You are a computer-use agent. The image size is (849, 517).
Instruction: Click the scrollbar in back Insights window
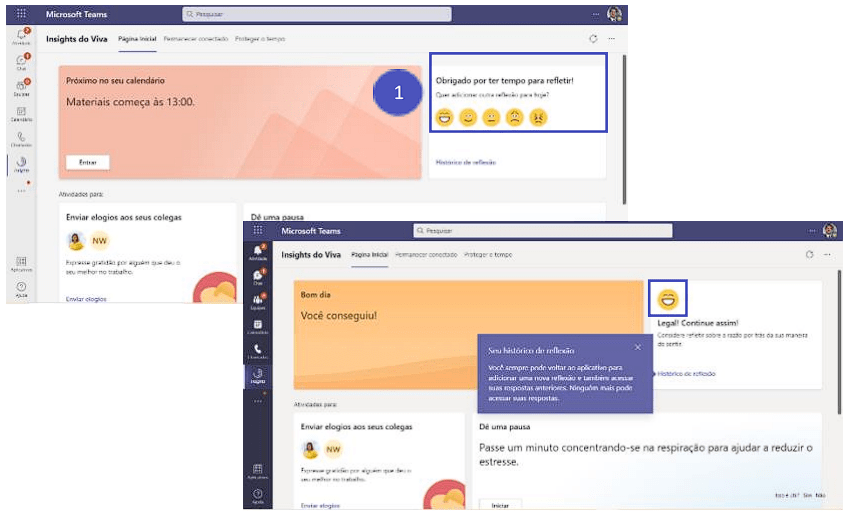[x=624, y=129]
